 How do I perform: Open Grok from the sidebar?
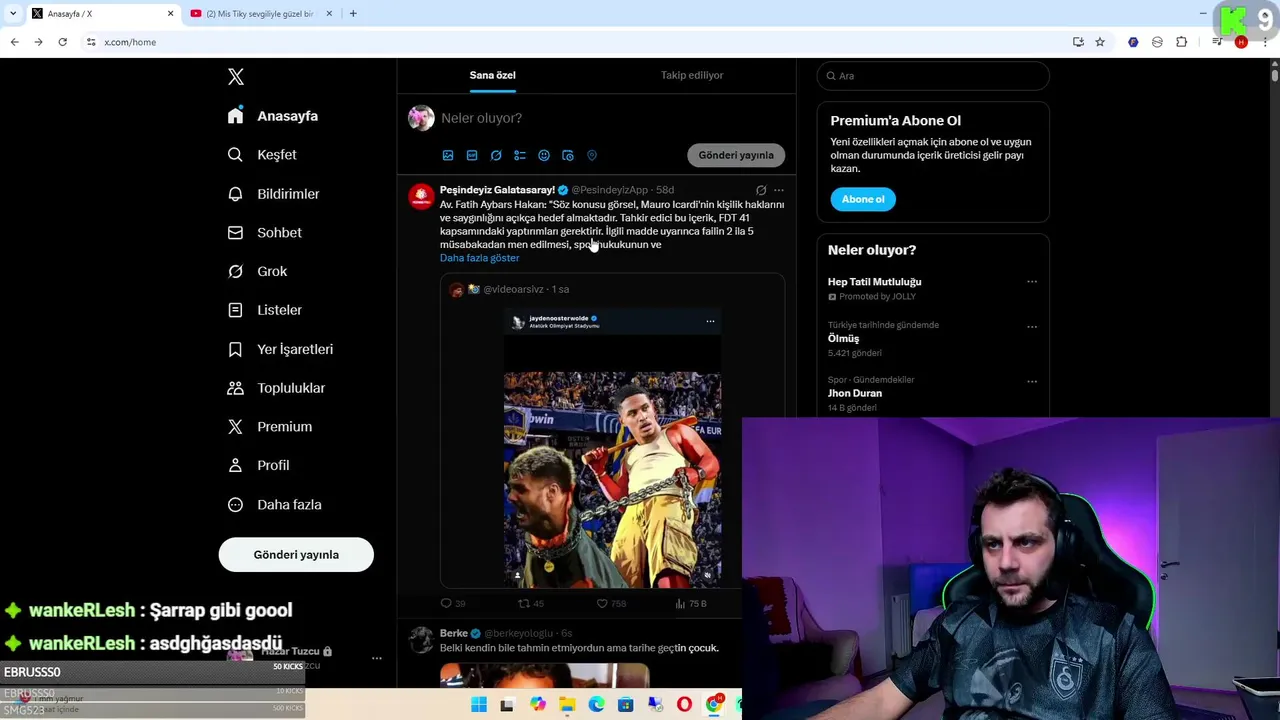coord(257,271)
